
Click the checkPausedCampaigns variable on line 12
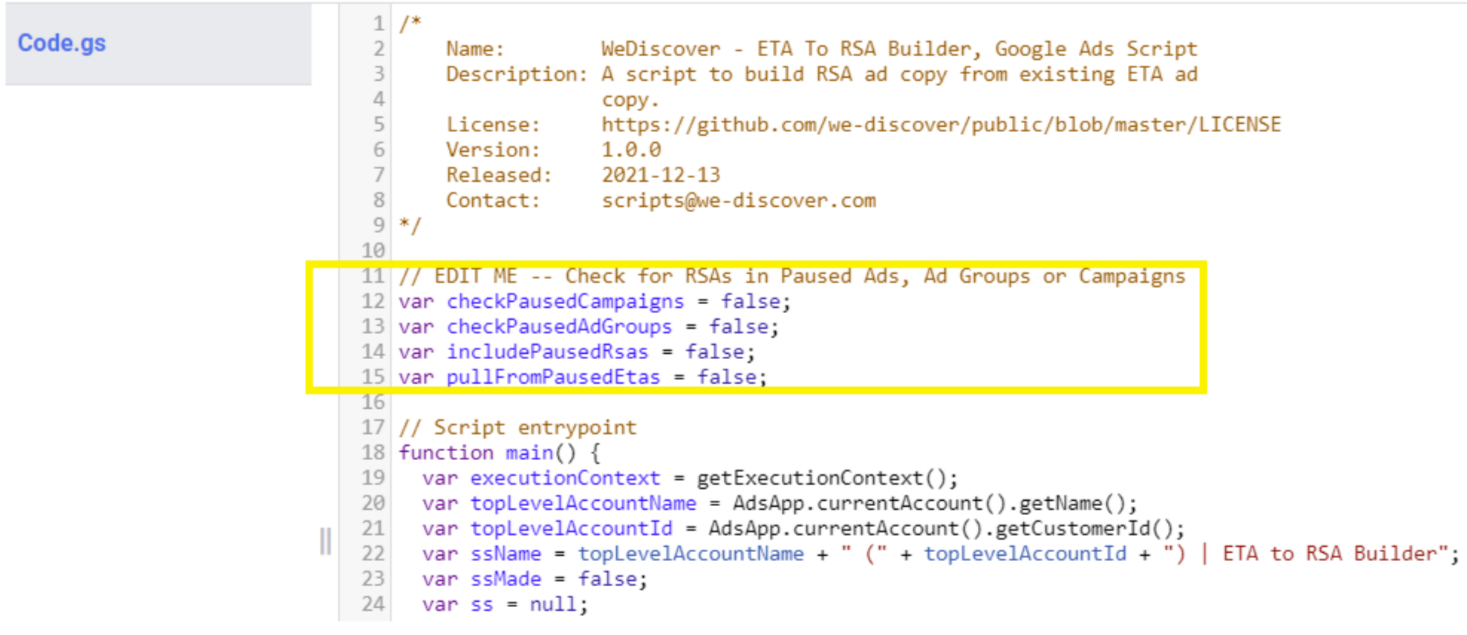(565, 301)
